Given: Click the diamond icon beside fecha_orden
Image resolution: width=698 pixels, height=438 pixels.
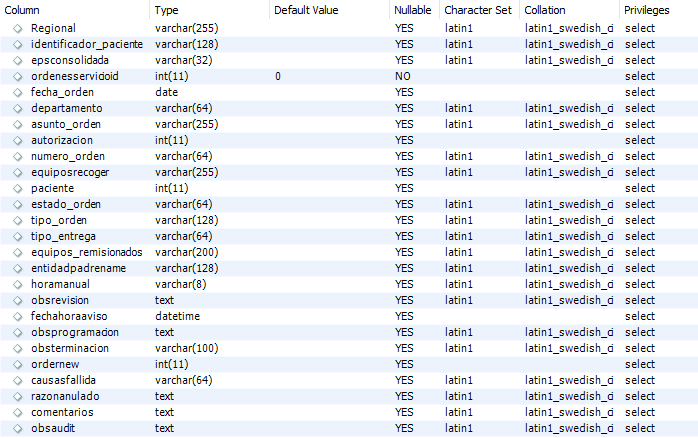Looking at the screenshot, I should 17,93.
